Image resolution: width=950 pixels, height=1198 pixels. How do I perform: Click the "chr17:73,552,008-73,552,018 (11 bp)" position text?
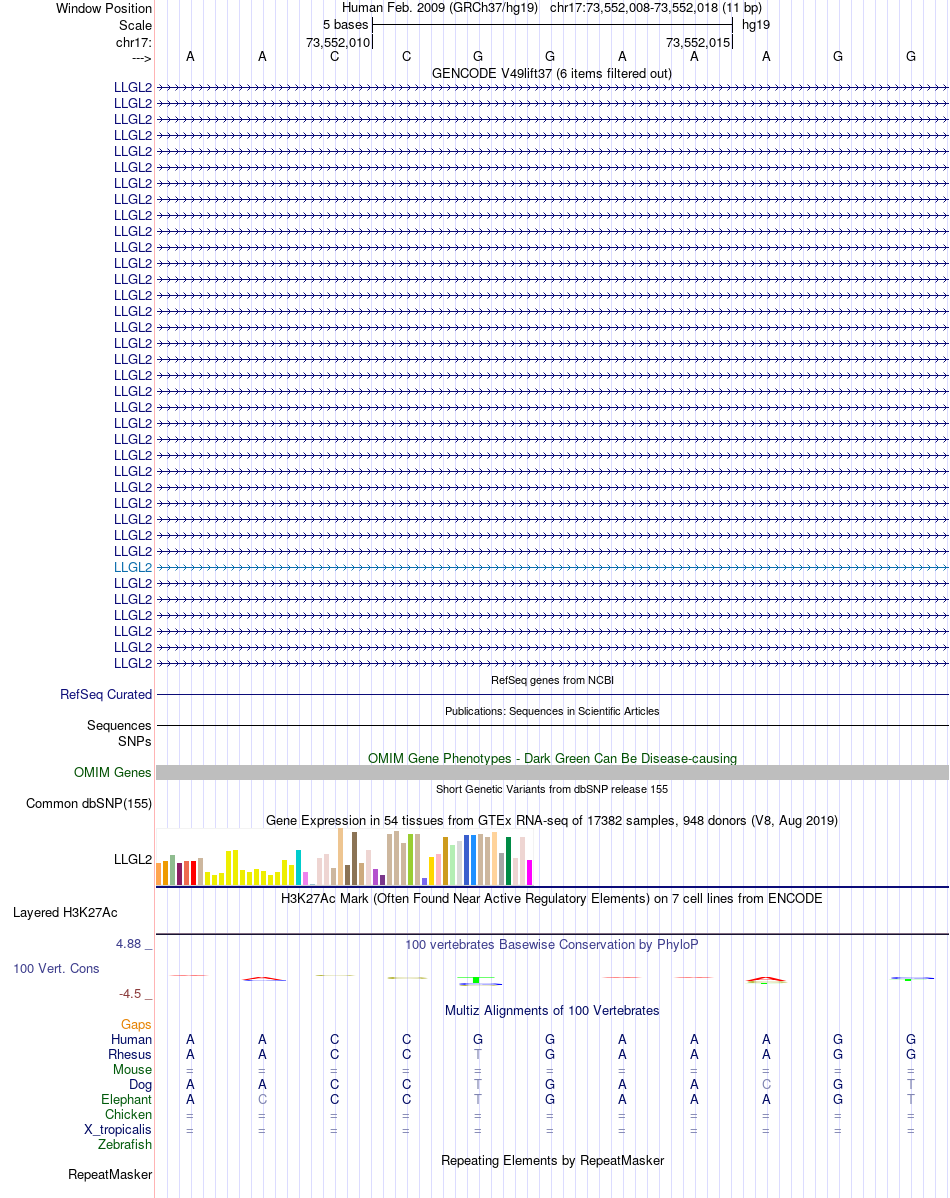coord(655,8)
